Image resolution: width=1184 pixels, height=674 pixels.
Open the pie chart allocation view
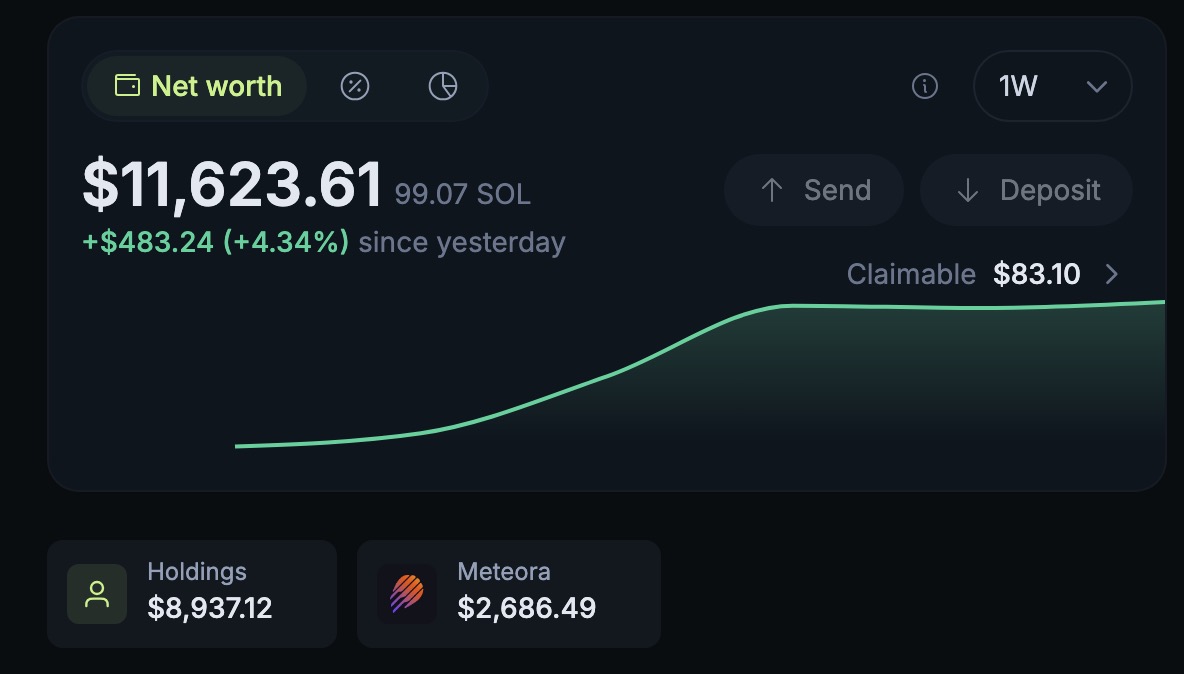tap(443, 86)
